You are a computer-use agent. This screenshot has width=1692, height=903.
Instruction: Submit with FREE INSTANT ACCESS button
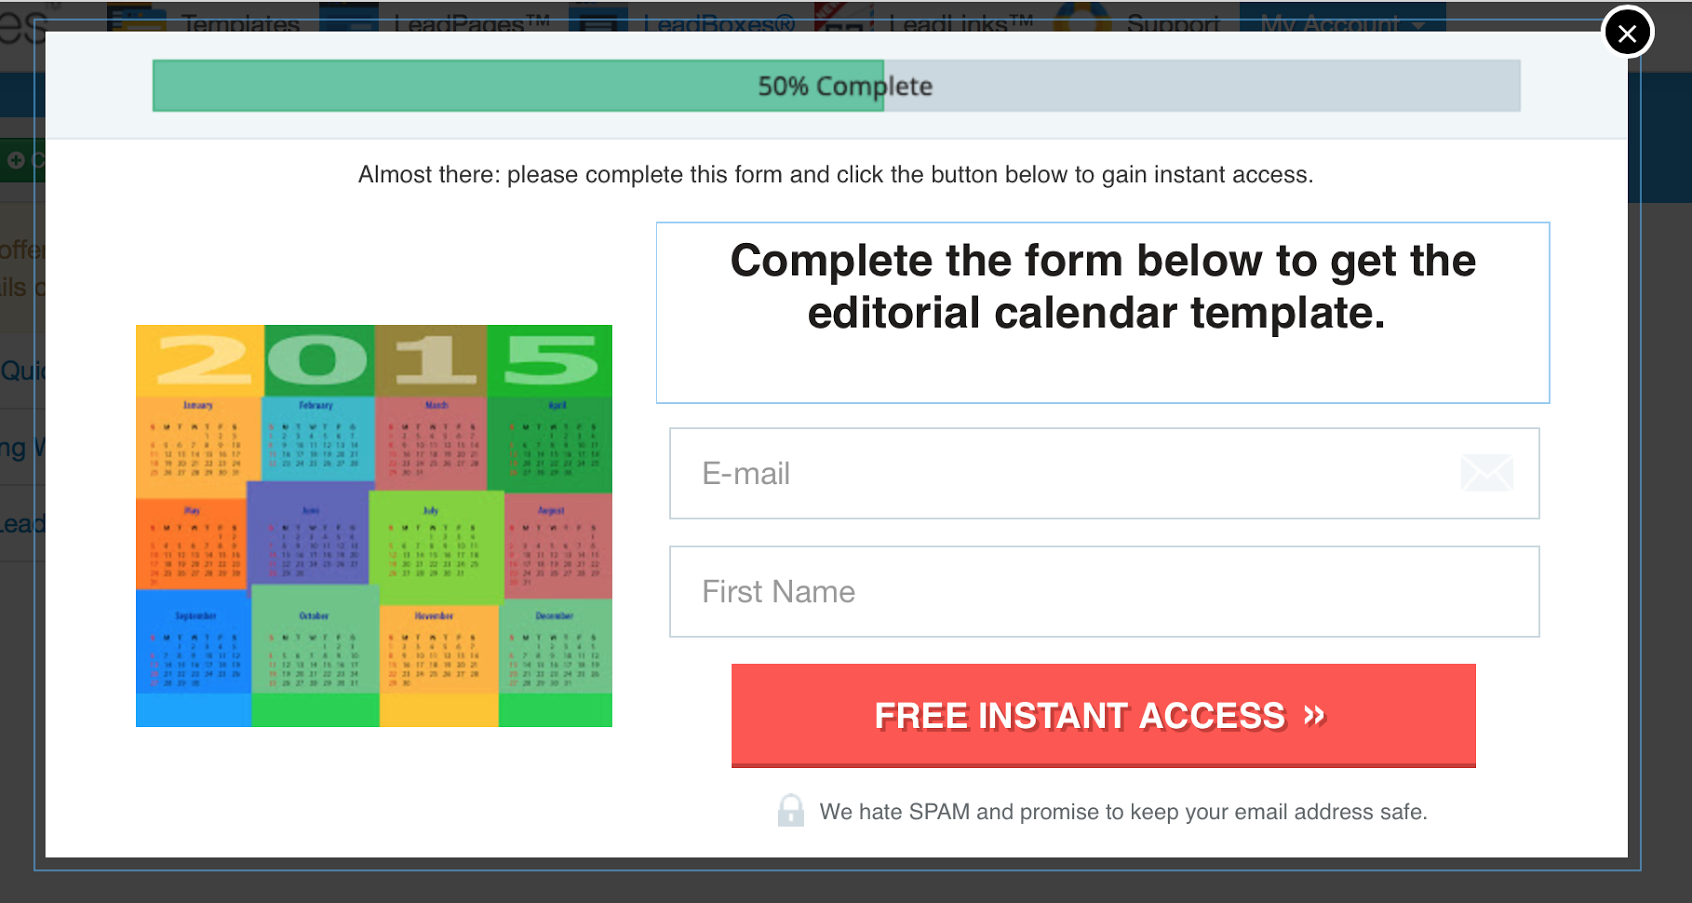point(1103,716)
